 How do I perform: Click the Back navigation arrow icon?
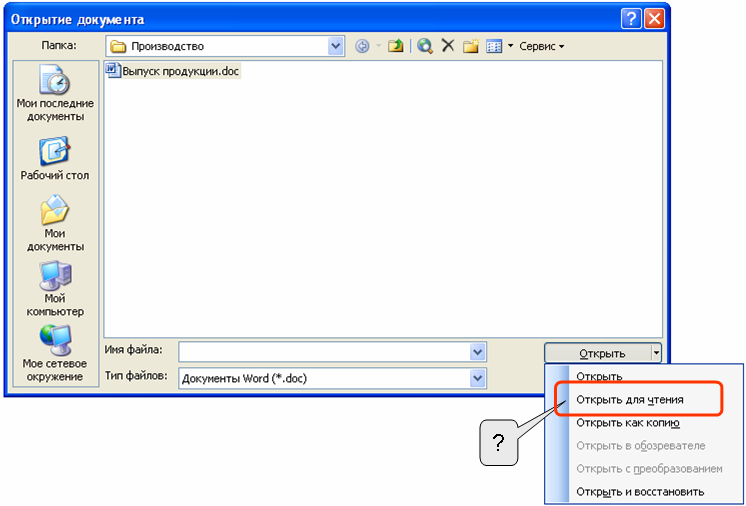[x=363, y=46]
